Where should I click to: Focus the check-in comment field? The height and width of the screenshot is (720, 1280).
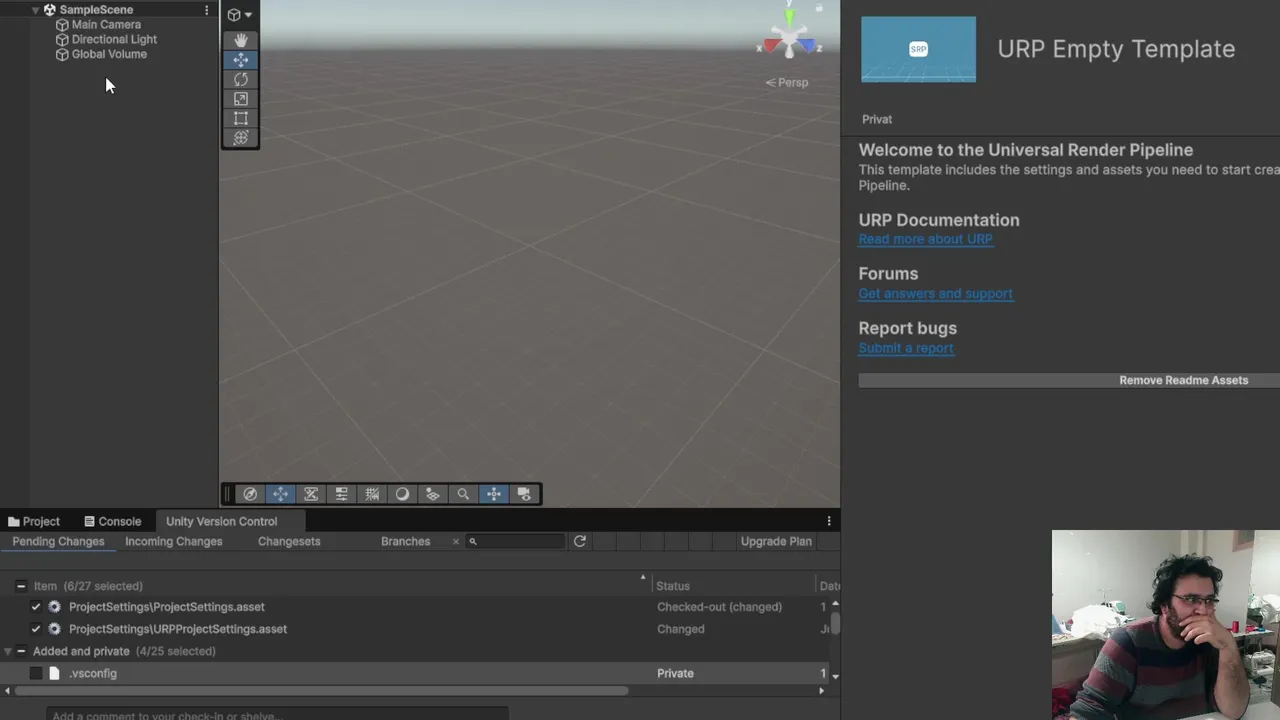click(278, 714)
